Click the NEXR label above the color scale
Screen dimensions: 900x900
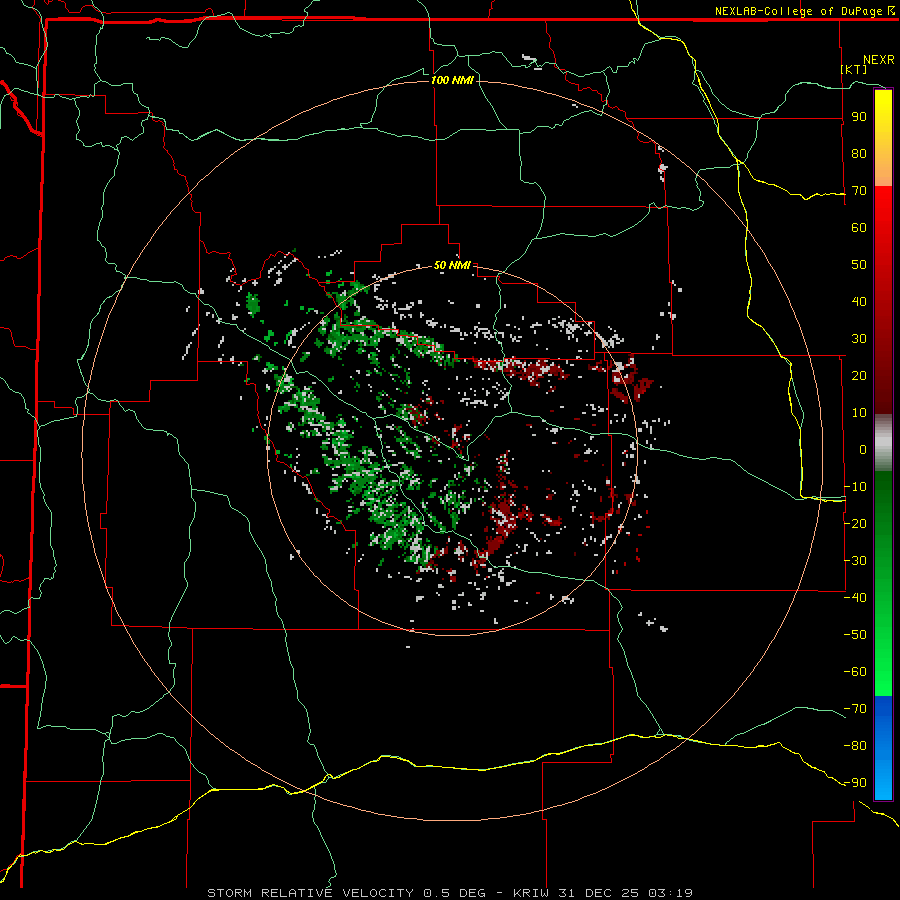coord(879,60)
